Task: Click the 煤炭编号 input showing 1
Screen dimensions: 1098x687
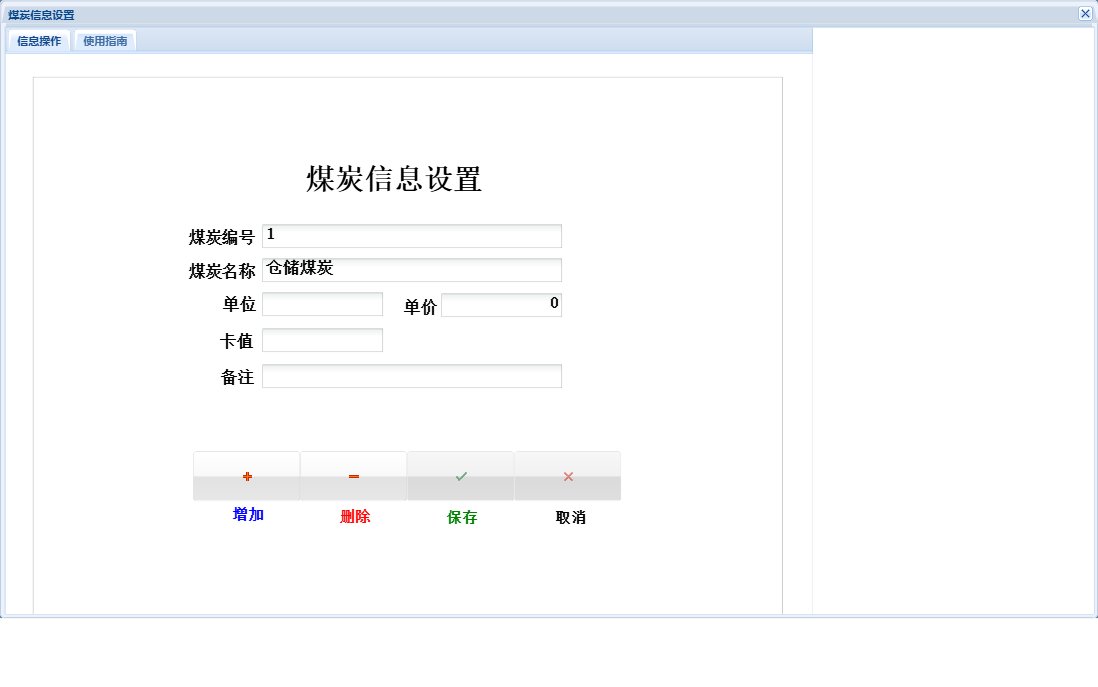Action: [x=411, y=235]
